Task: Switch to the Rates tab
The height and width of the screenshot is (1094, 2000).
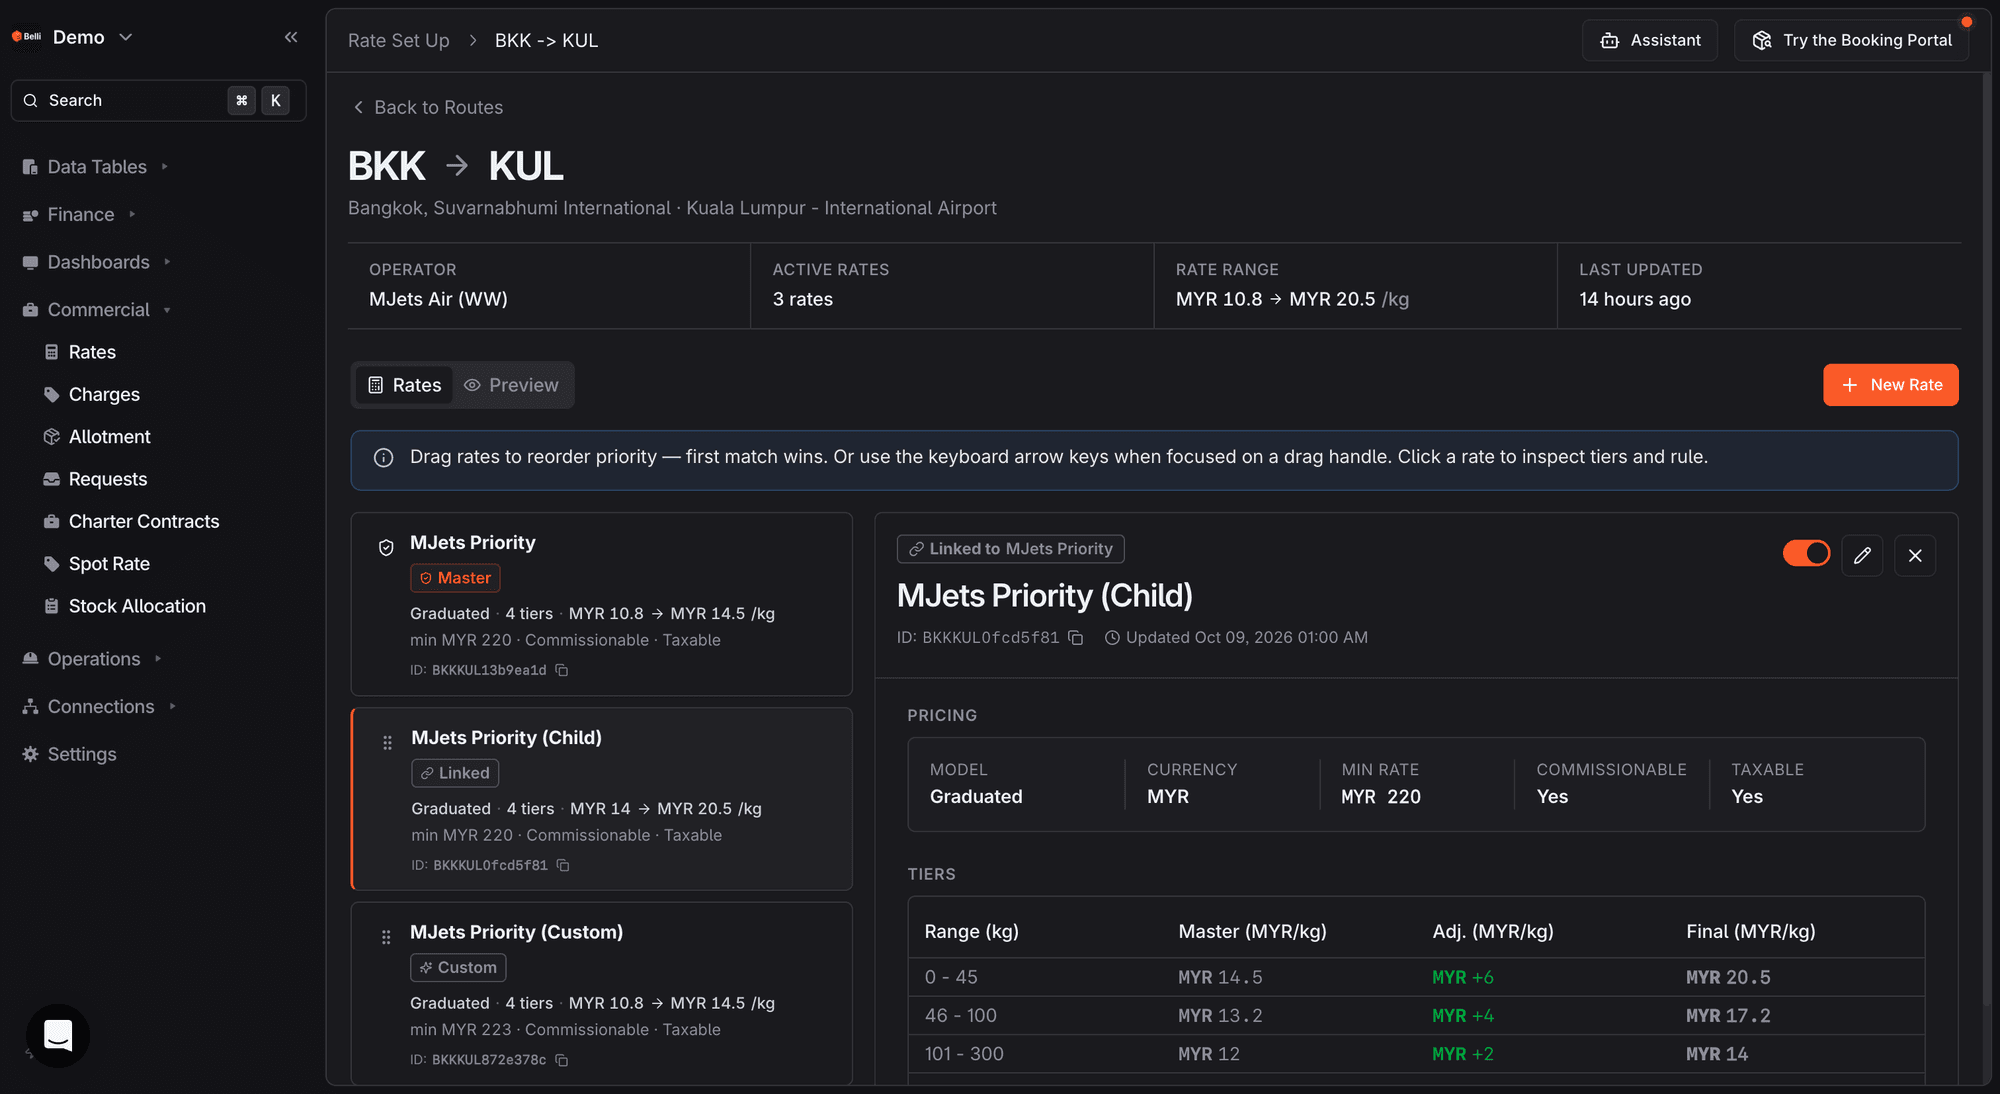Action: [405, 385]
